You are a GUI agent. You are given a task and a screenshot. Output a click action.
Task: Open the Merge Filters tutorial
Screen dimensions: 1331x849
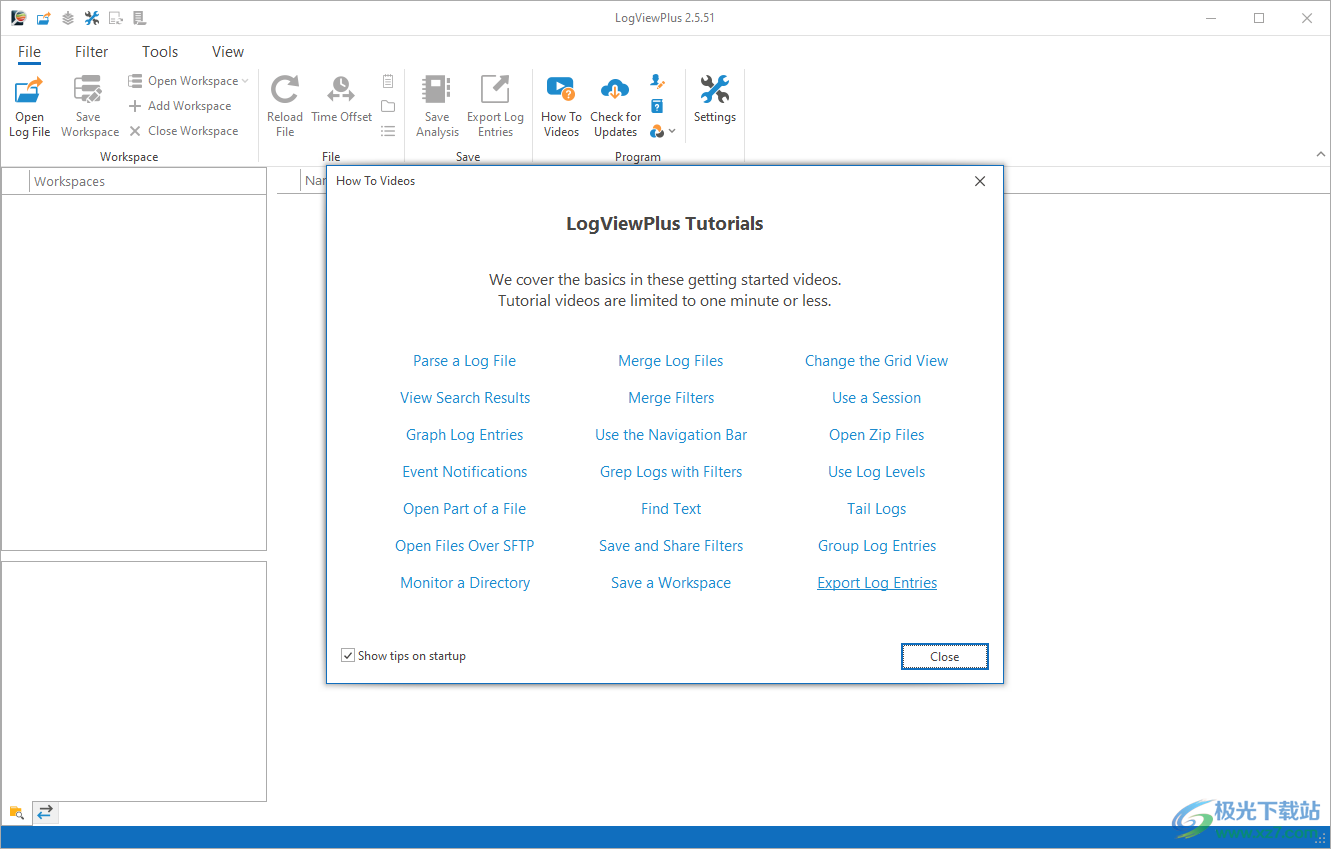[x=671, y=398]
